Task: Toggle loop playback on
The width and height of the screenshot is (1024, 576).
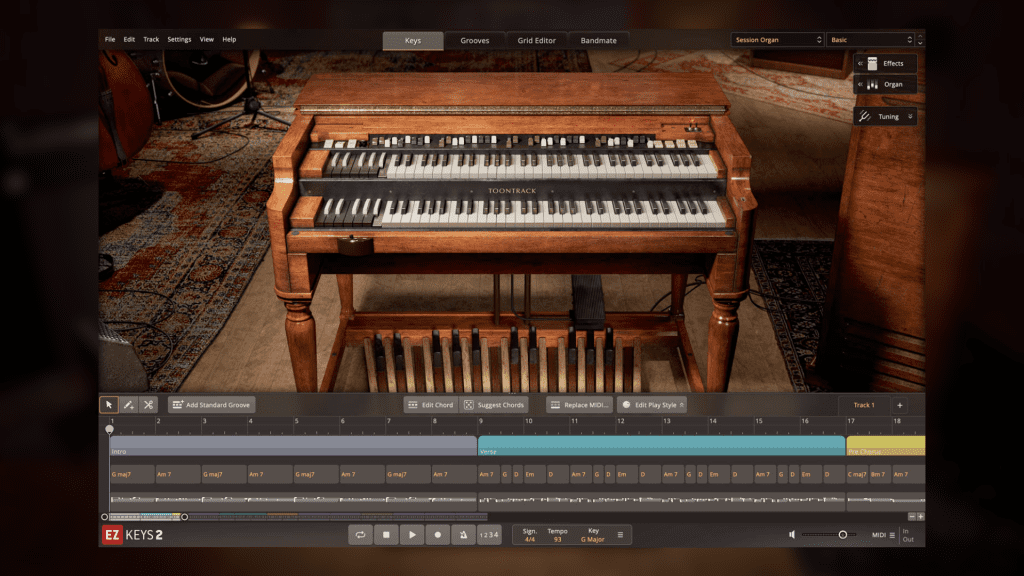Action: (360, 535)
